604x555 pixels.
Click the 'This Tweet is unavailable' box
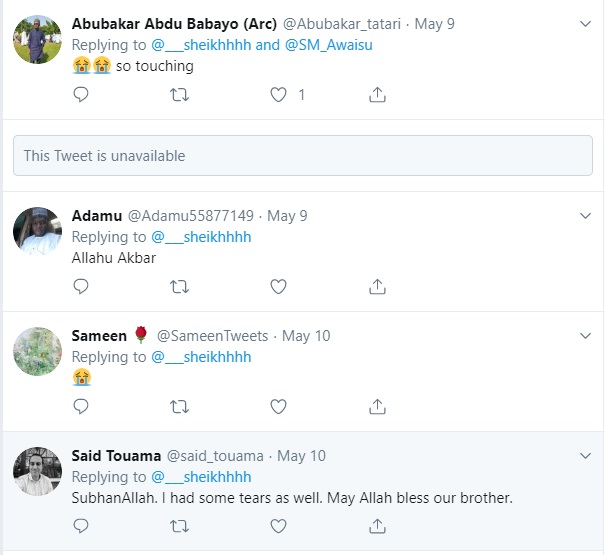pos(302,156)
